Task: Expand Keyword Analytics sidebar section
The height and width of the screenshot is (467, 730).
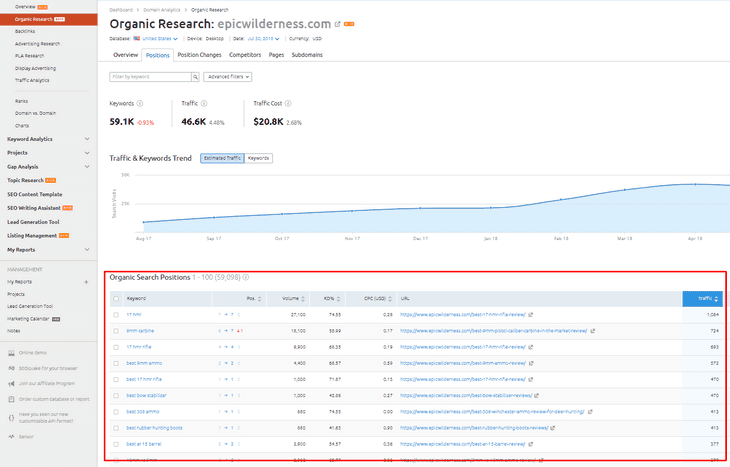Action: (87, 139)
